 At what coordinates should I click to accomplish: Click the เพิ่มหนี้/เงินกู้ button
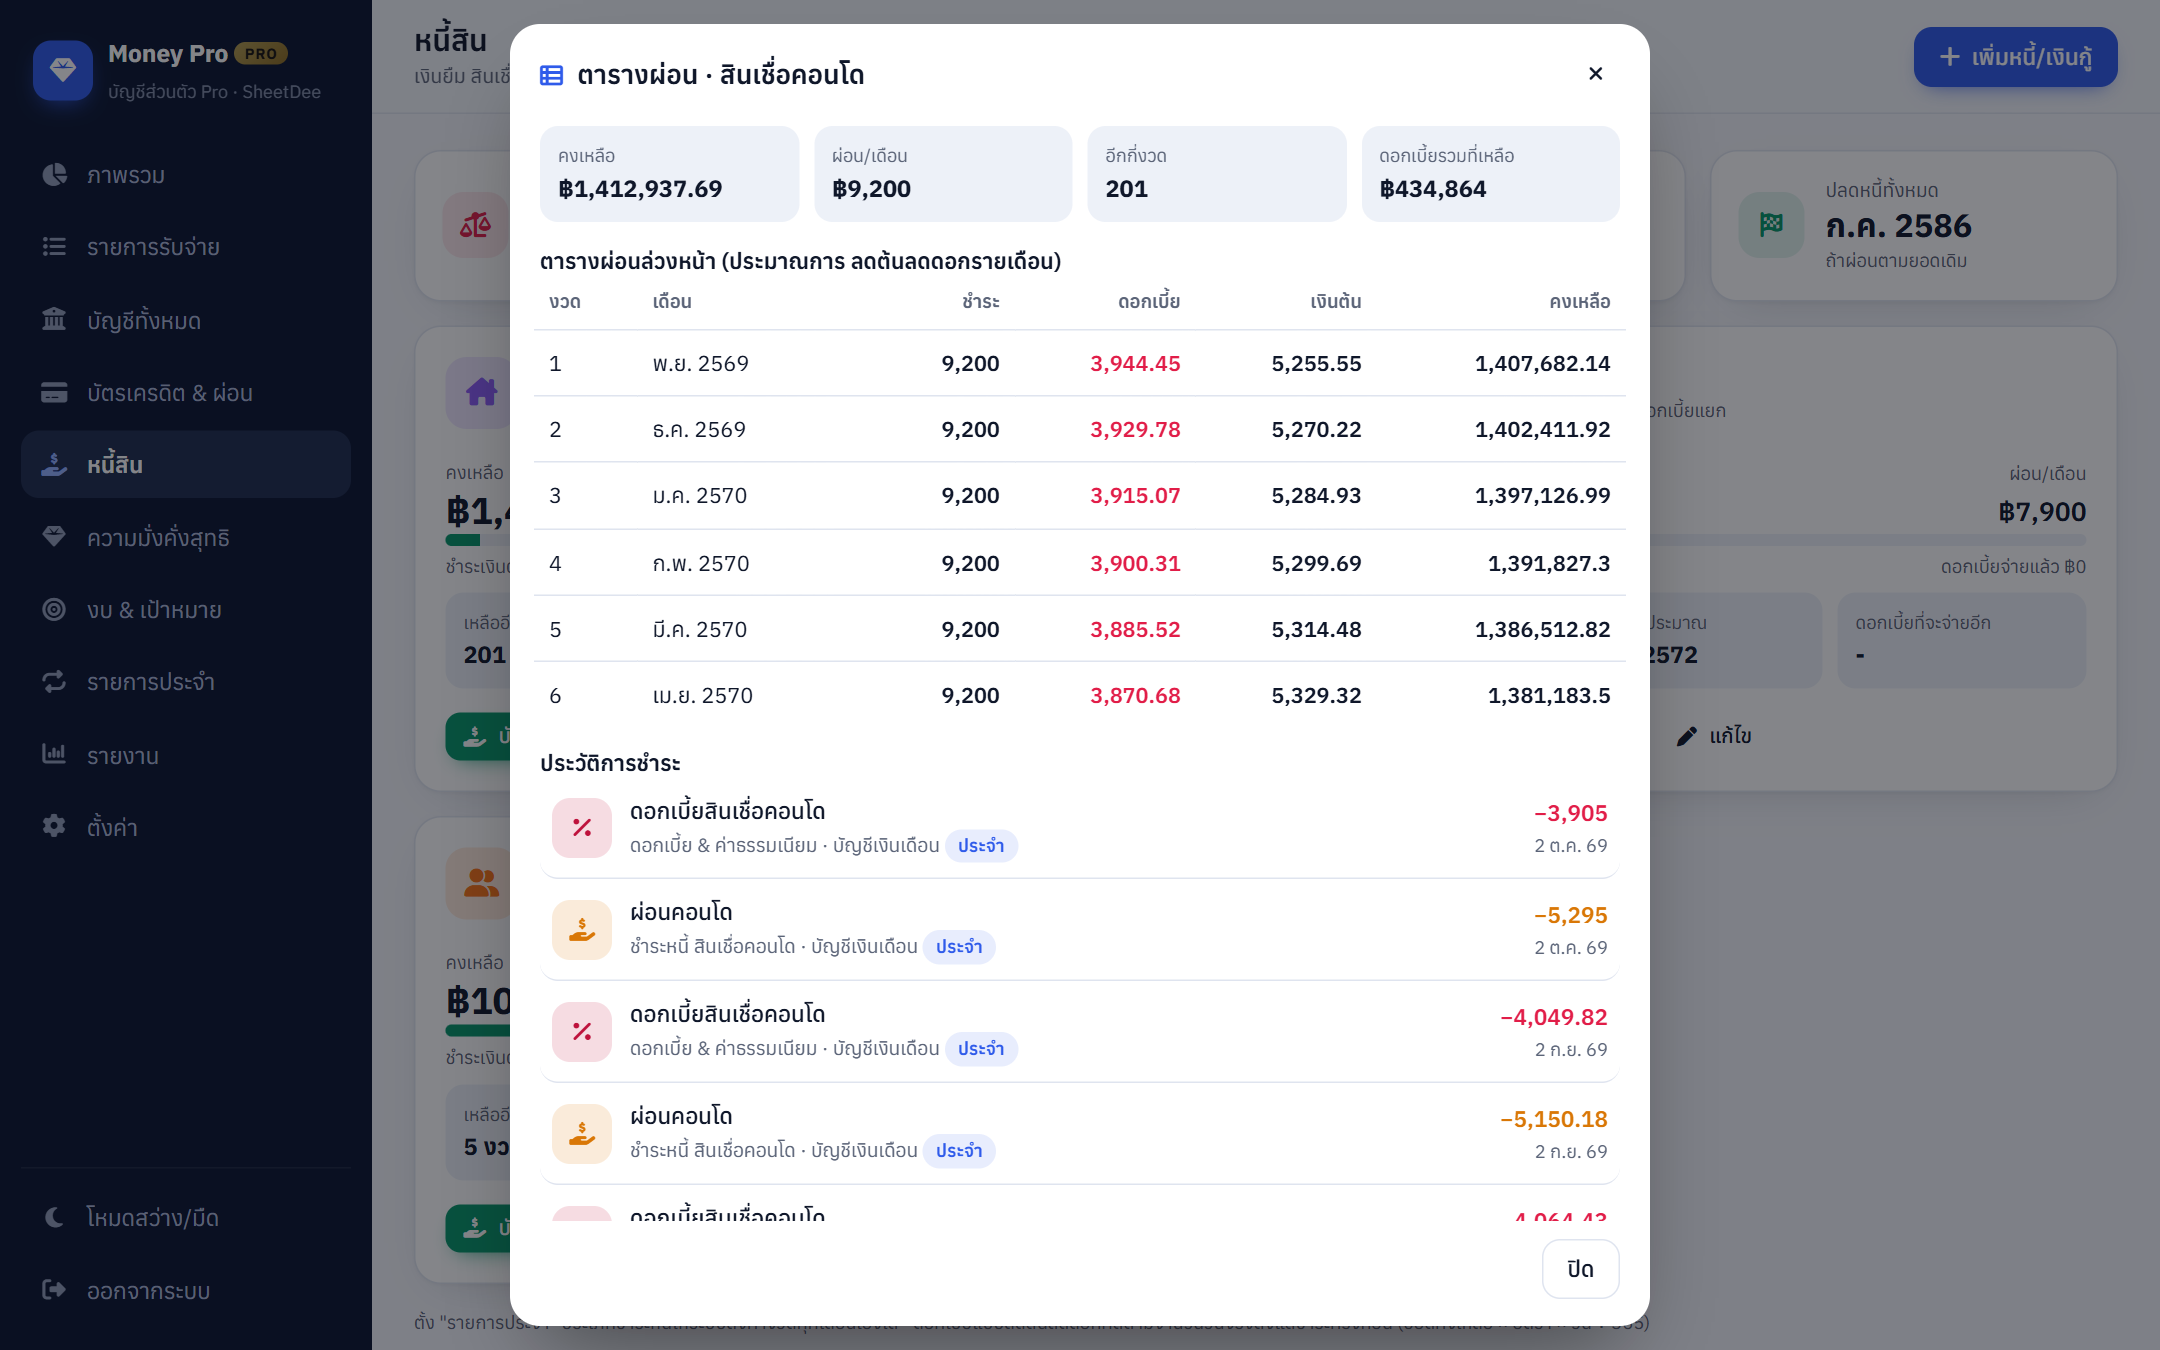pos(2015,57)
